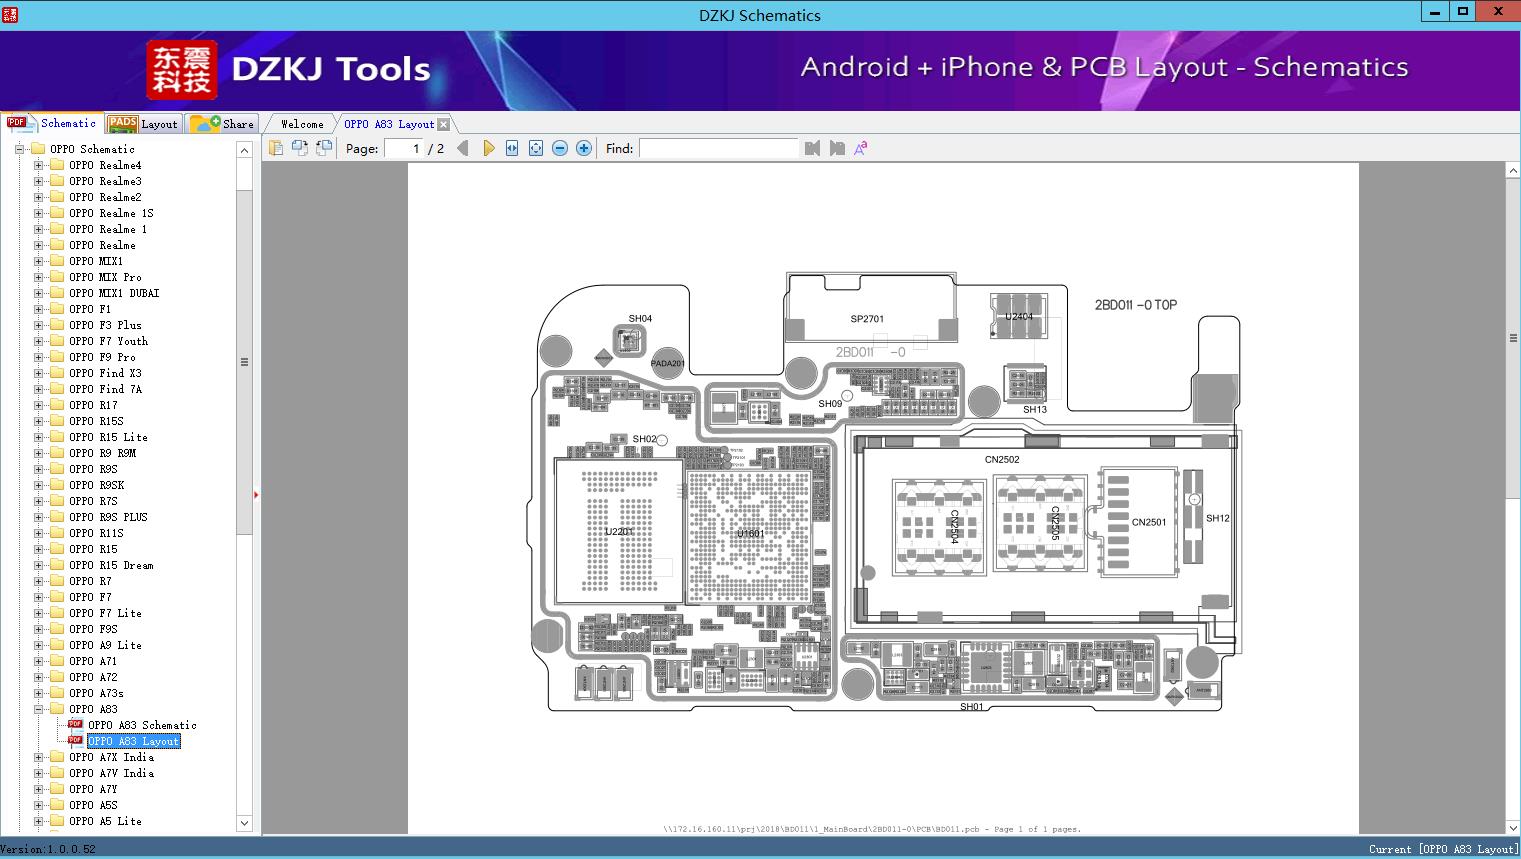Zoom in the layout view
Viewport: 1521px width, 859px height.
(x=584, y=148)
